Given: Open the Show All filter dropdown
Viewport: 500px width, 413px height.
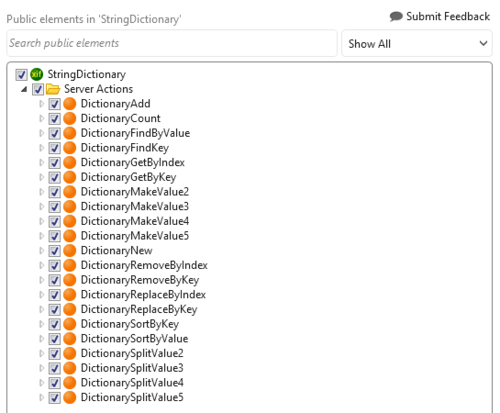Looking at the screenshot, I should pos(417,43).
